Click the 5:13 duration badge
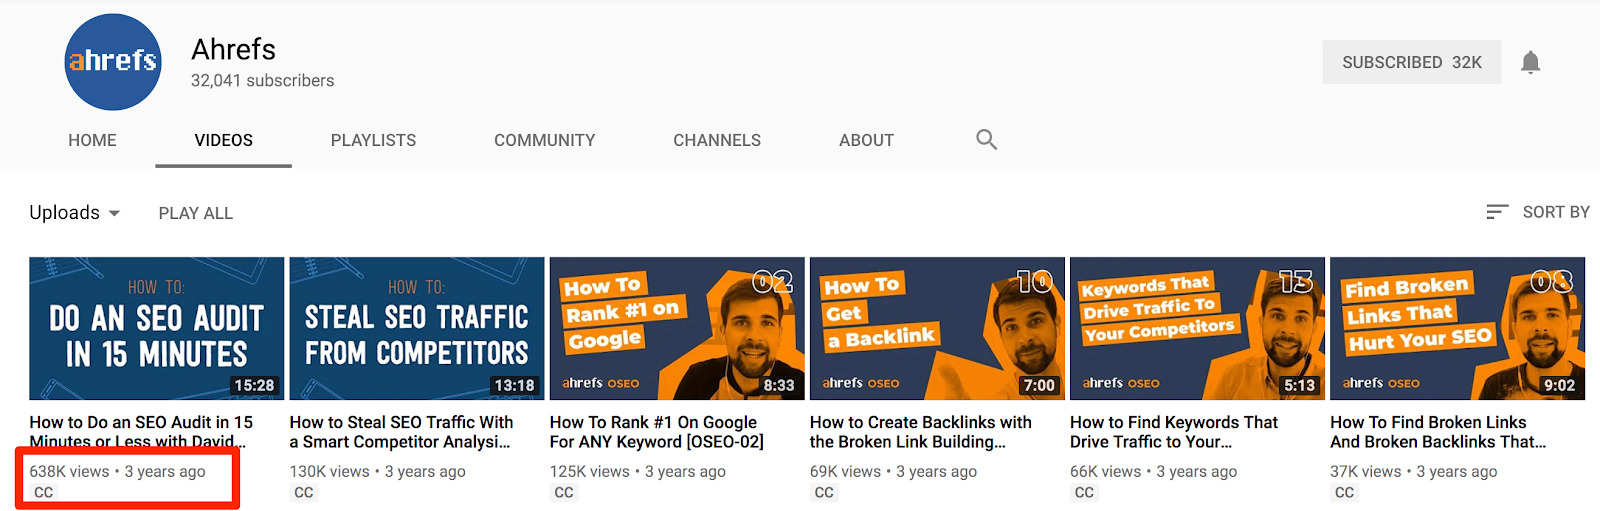The height and width of the screenshot is (511, 1600). [x=1299, y=385]
